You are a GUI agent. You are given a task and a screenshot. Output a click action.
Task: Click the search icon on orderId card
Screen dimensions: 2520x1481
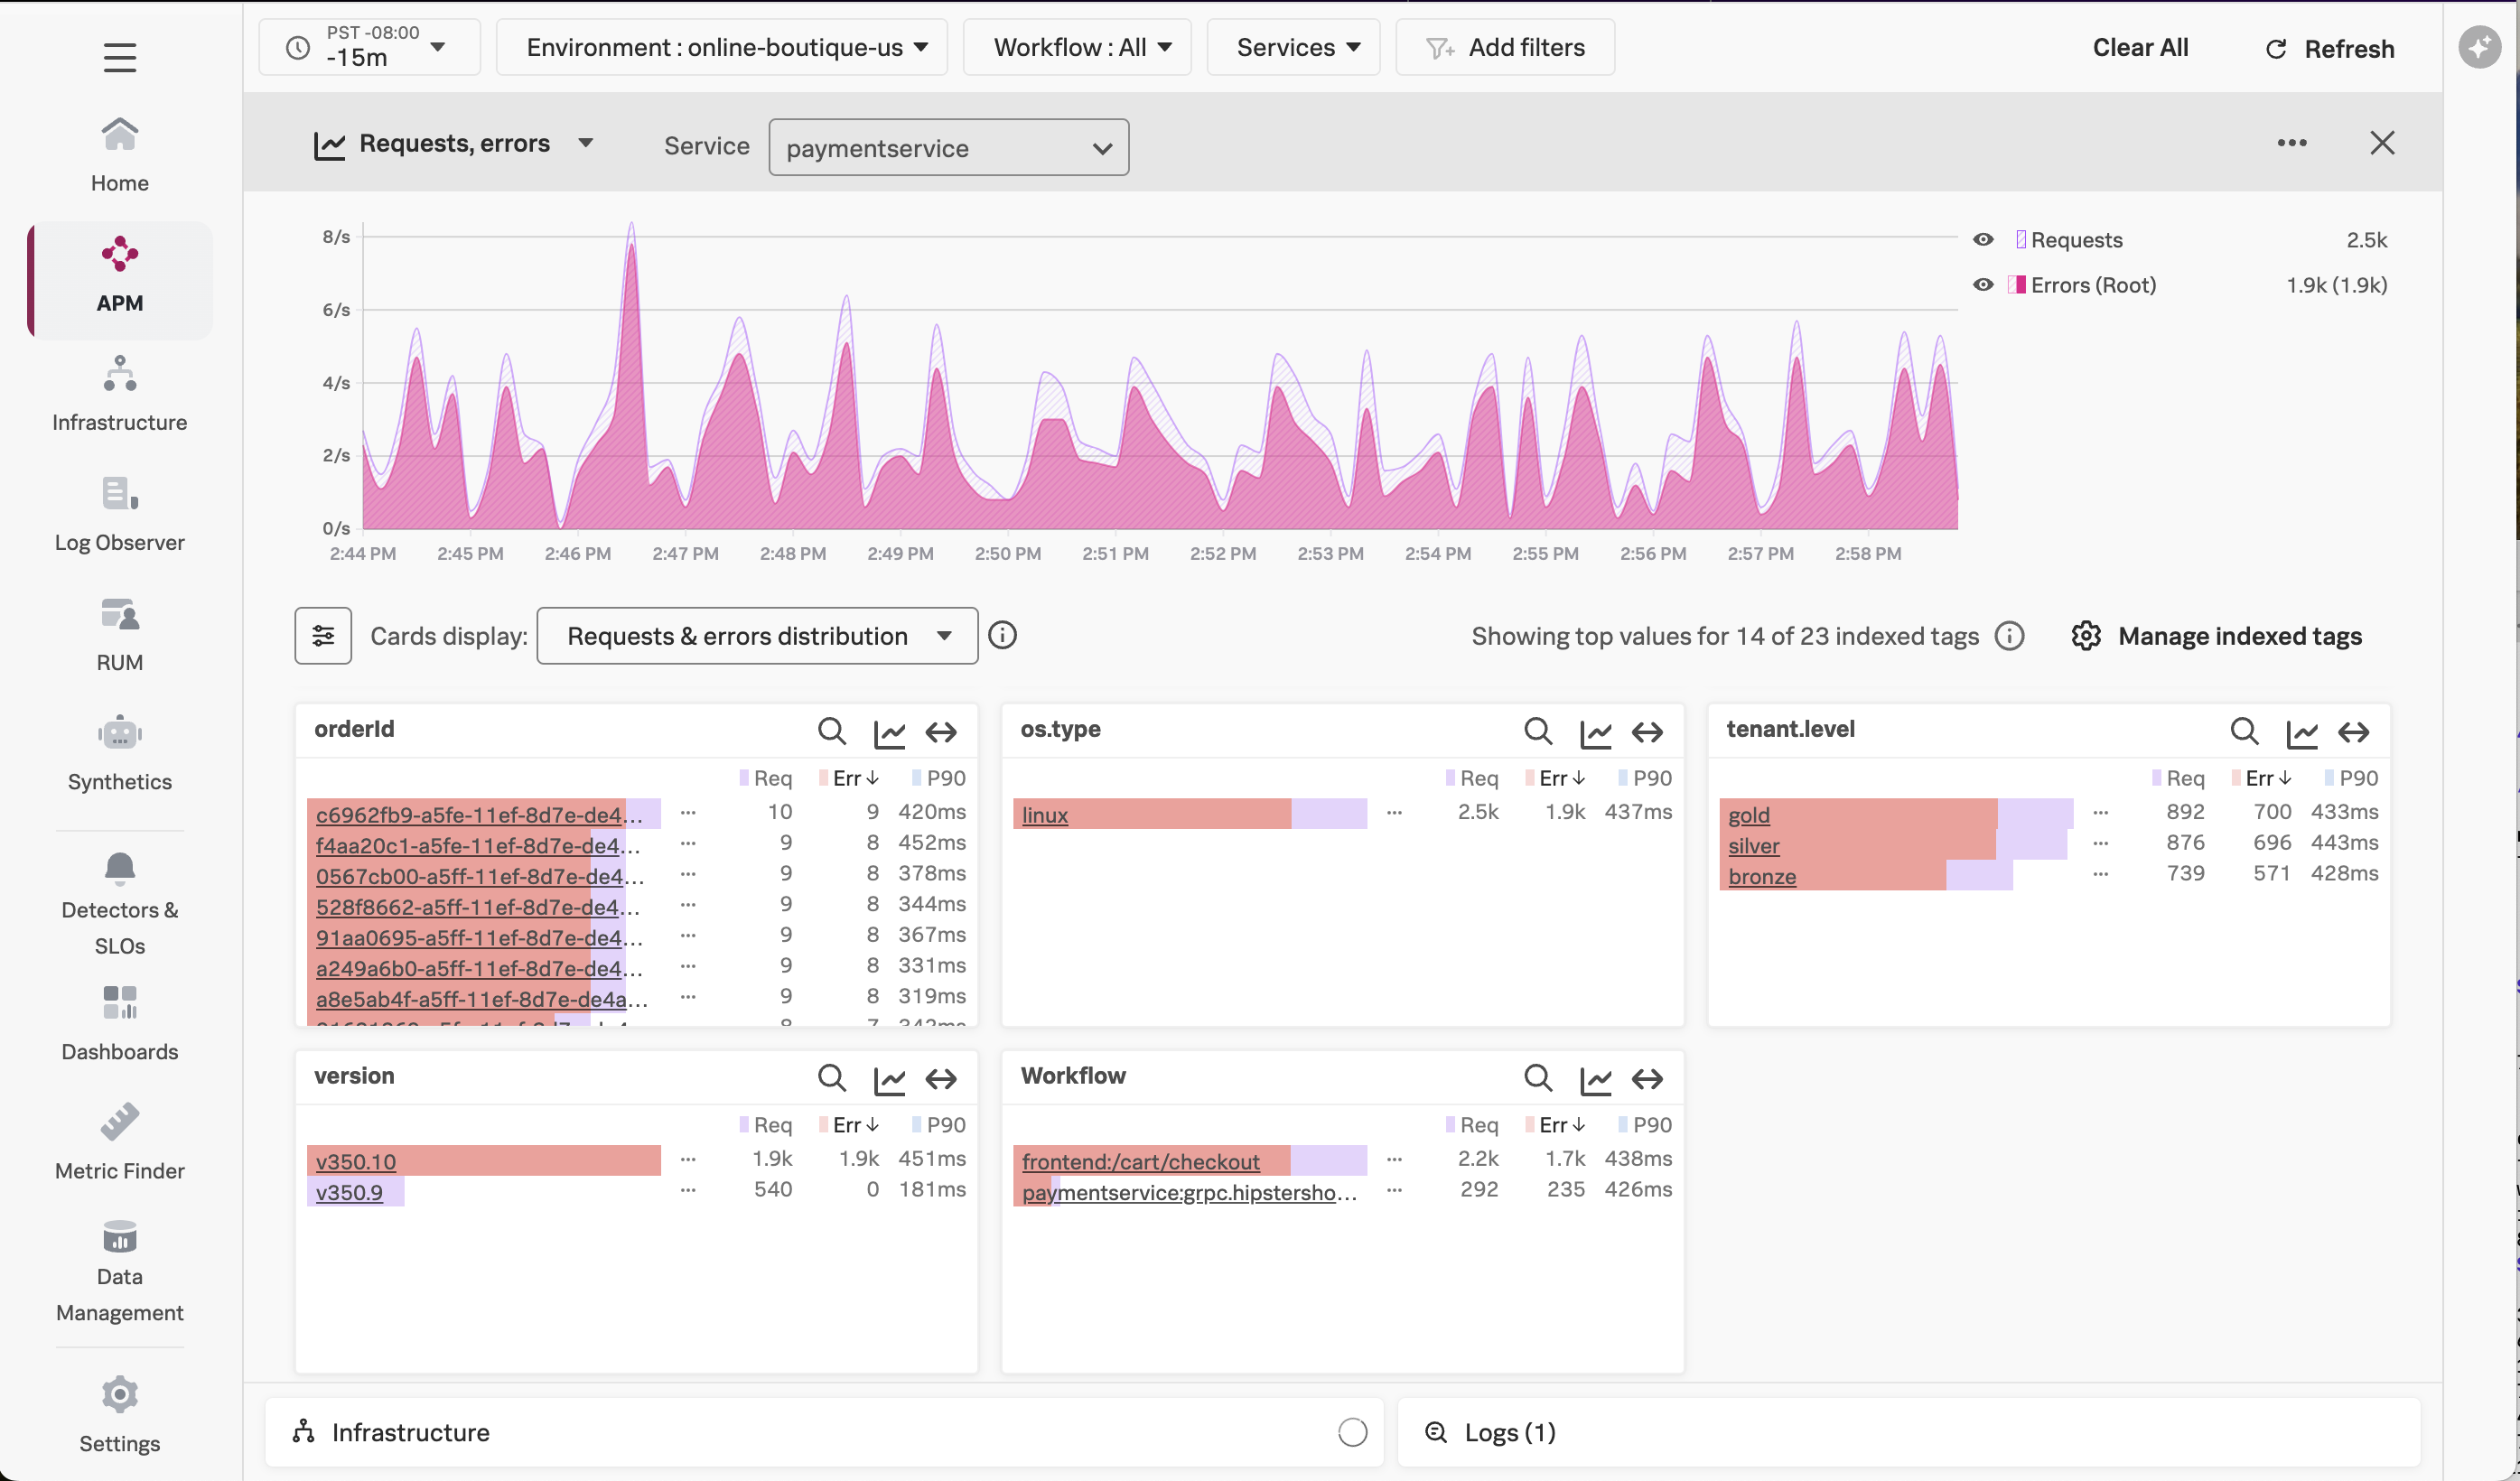click(831, 731)
